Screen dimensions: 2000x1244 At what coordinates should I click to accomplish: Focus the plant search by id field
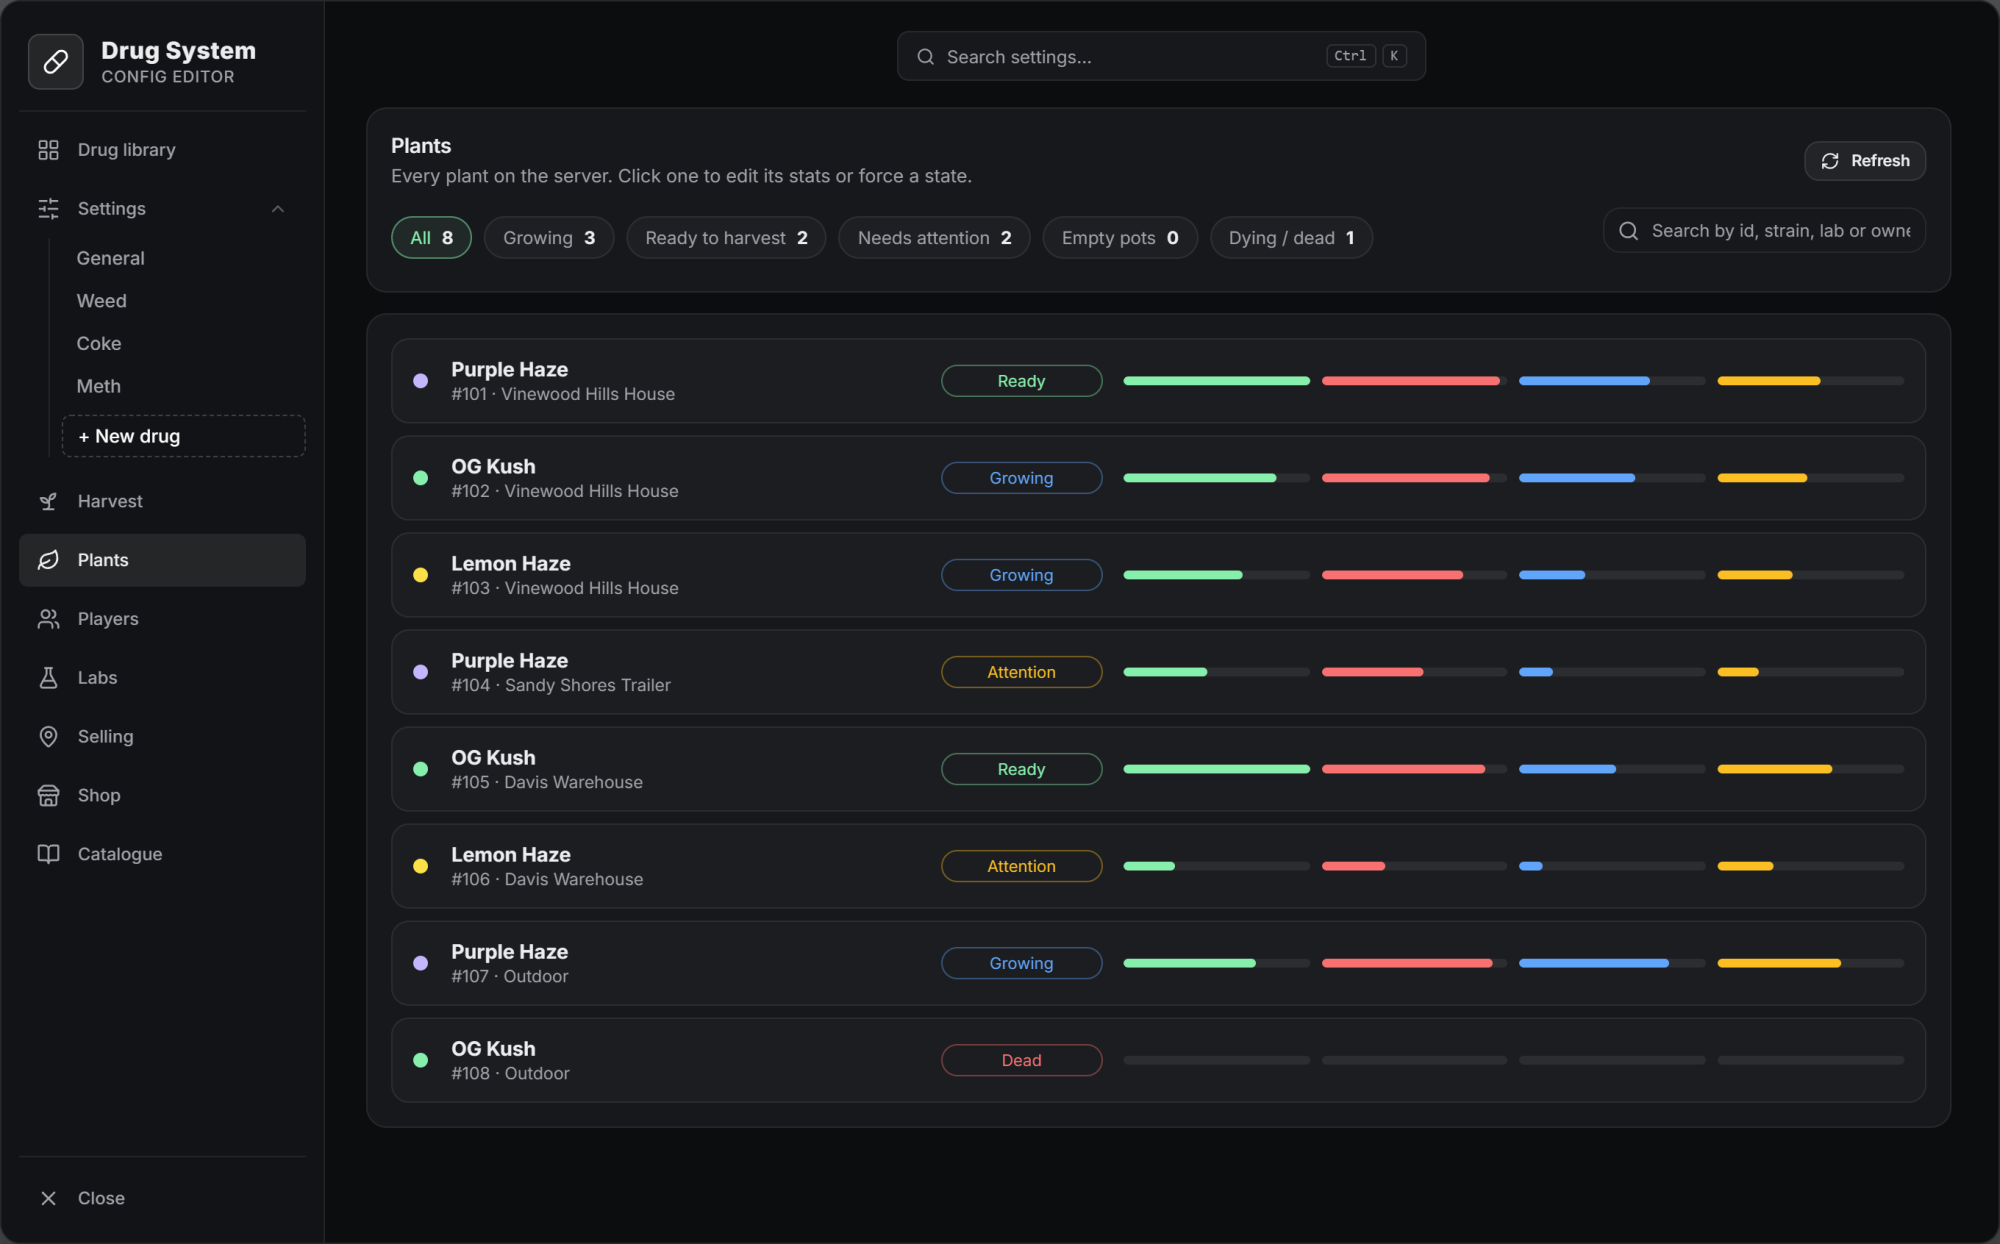[1764, 231]
